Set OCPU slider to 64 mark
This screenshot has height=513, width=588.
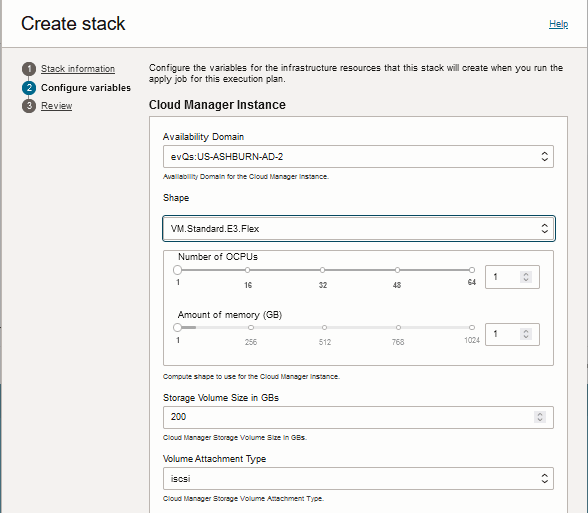click(472, 270)
